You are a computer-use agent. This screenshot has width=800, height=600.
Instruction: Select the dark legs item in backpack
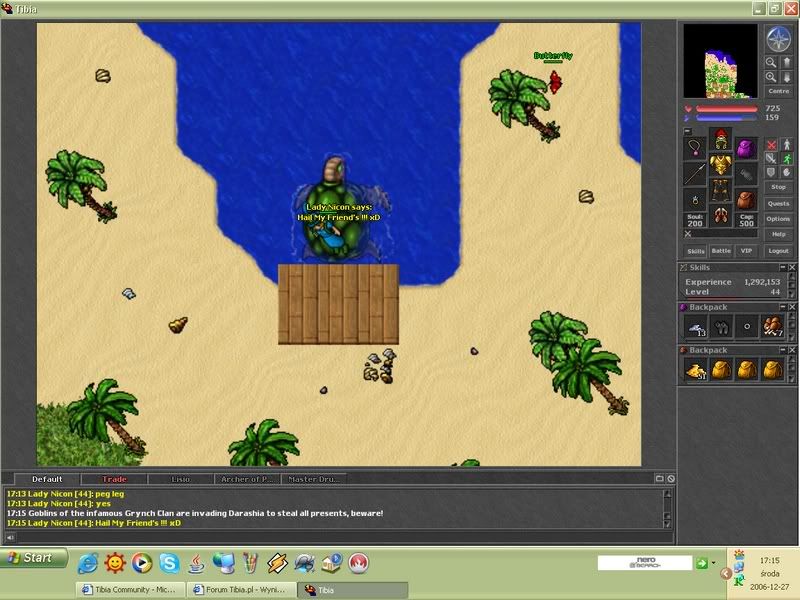(721, 327)
